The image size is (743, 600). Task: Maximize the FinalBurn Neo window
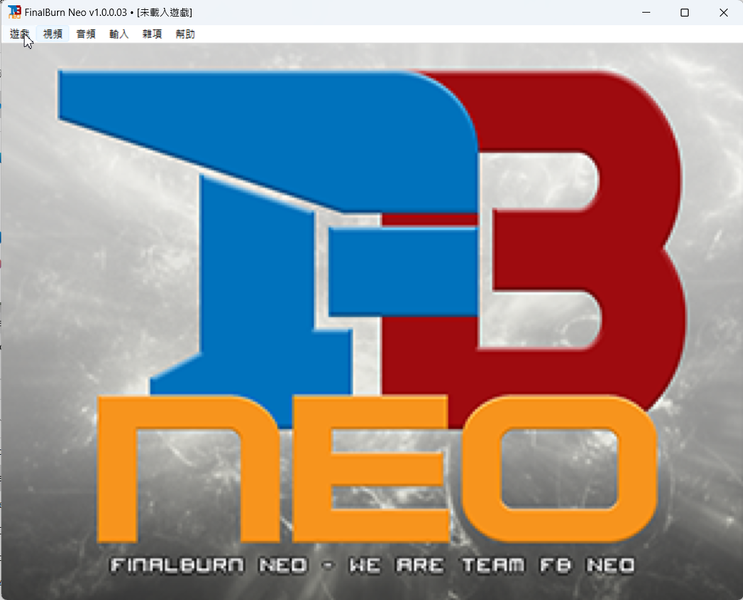point(685,12)
